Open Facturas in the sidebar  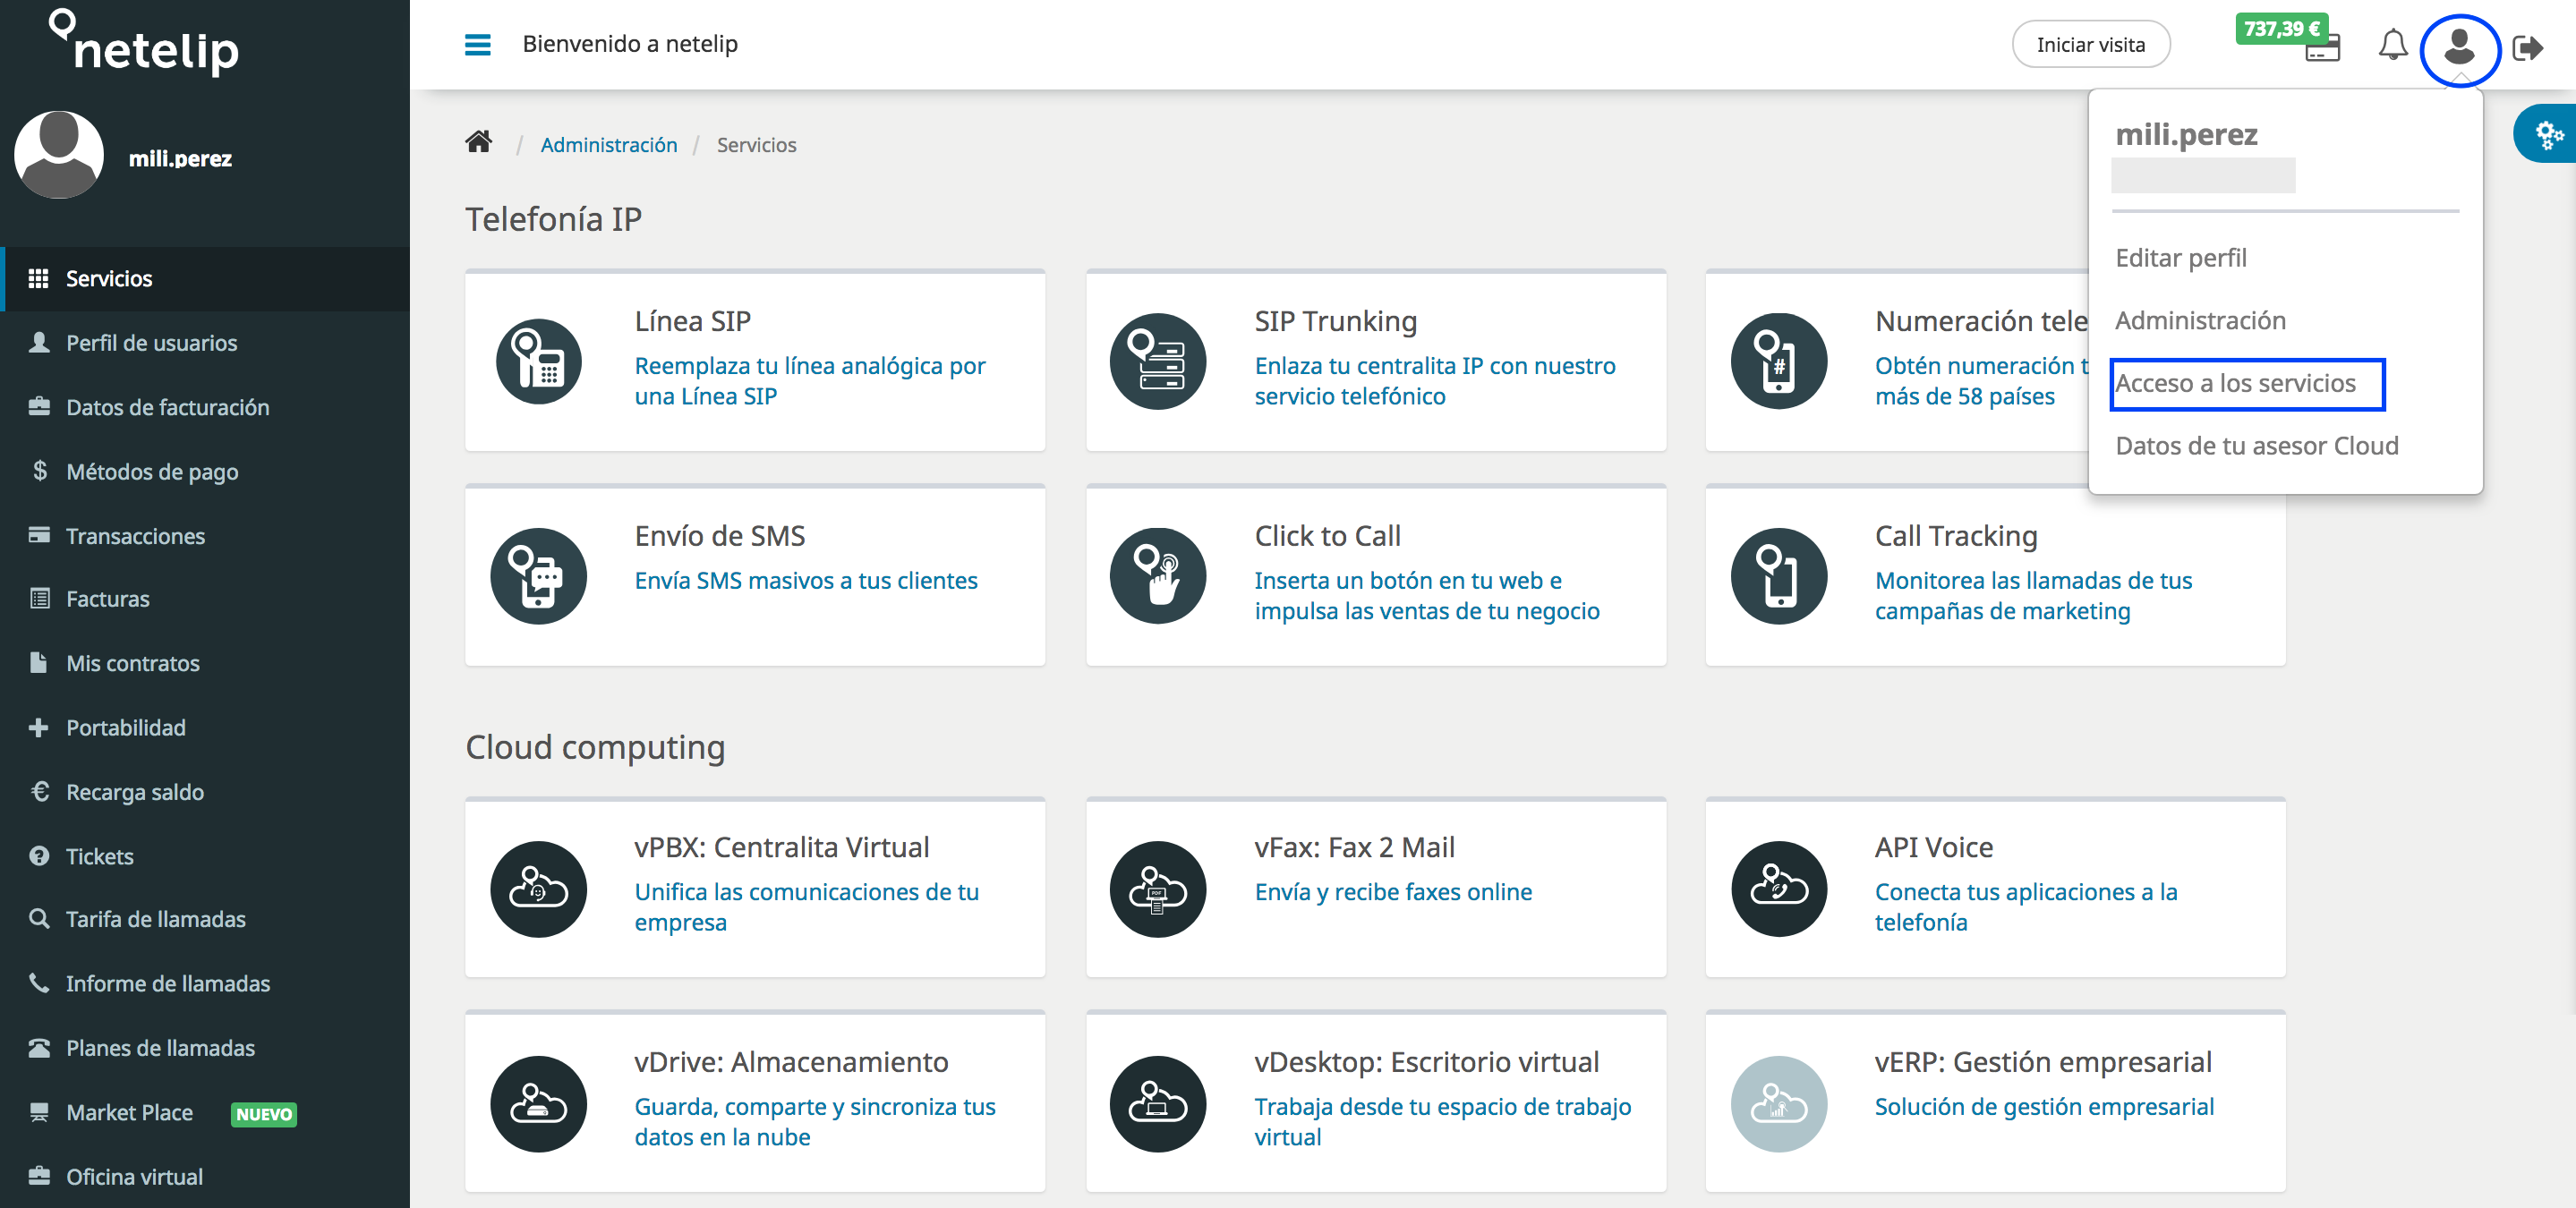coord(205,599)
